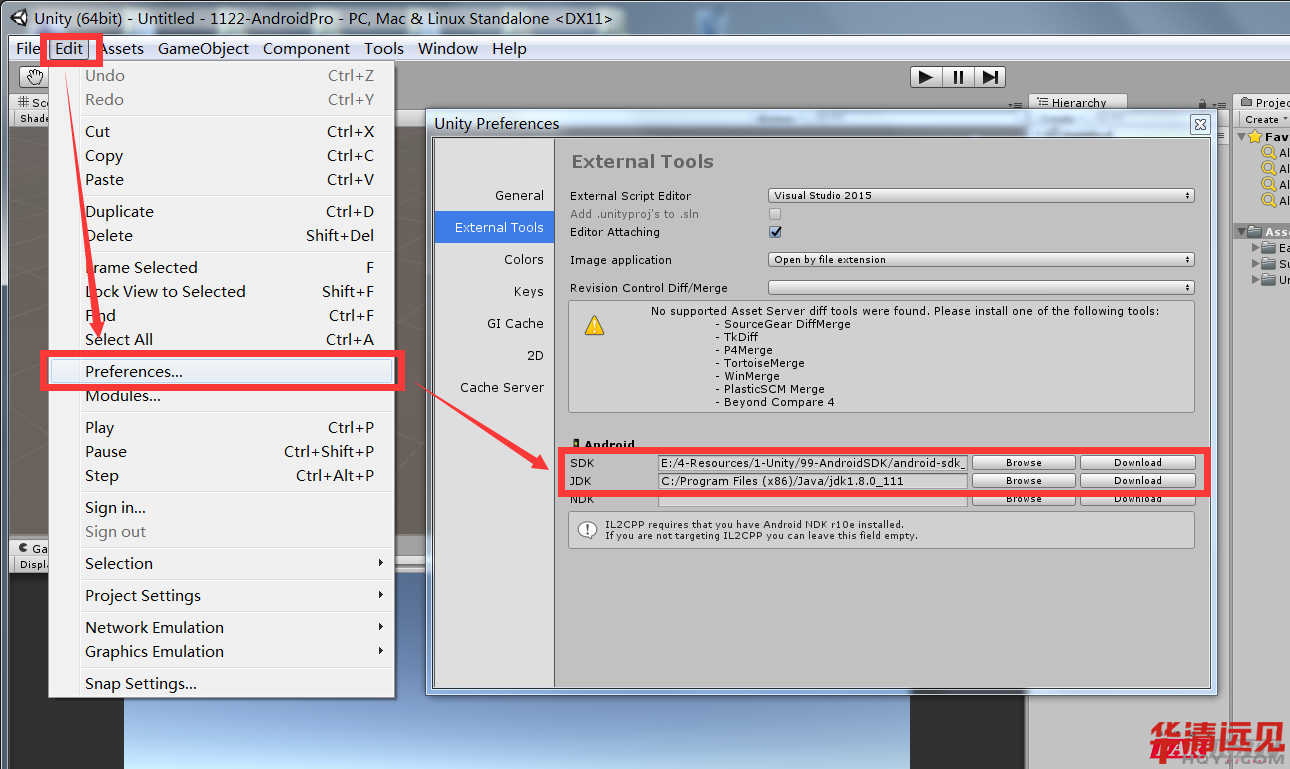The width and height of the screenshot is (1290, 769).
Task: Select the Hand tool icon
Action: click(x=35, y=77)
